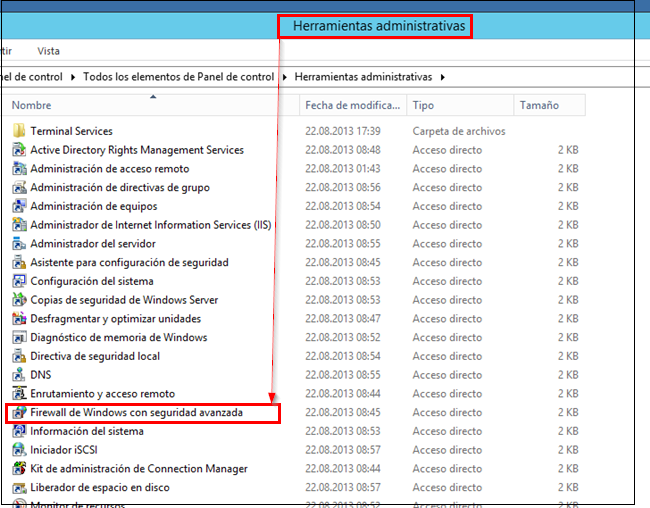
Task: Select Asistente para configuración de seguridad name
Action: 129,263
